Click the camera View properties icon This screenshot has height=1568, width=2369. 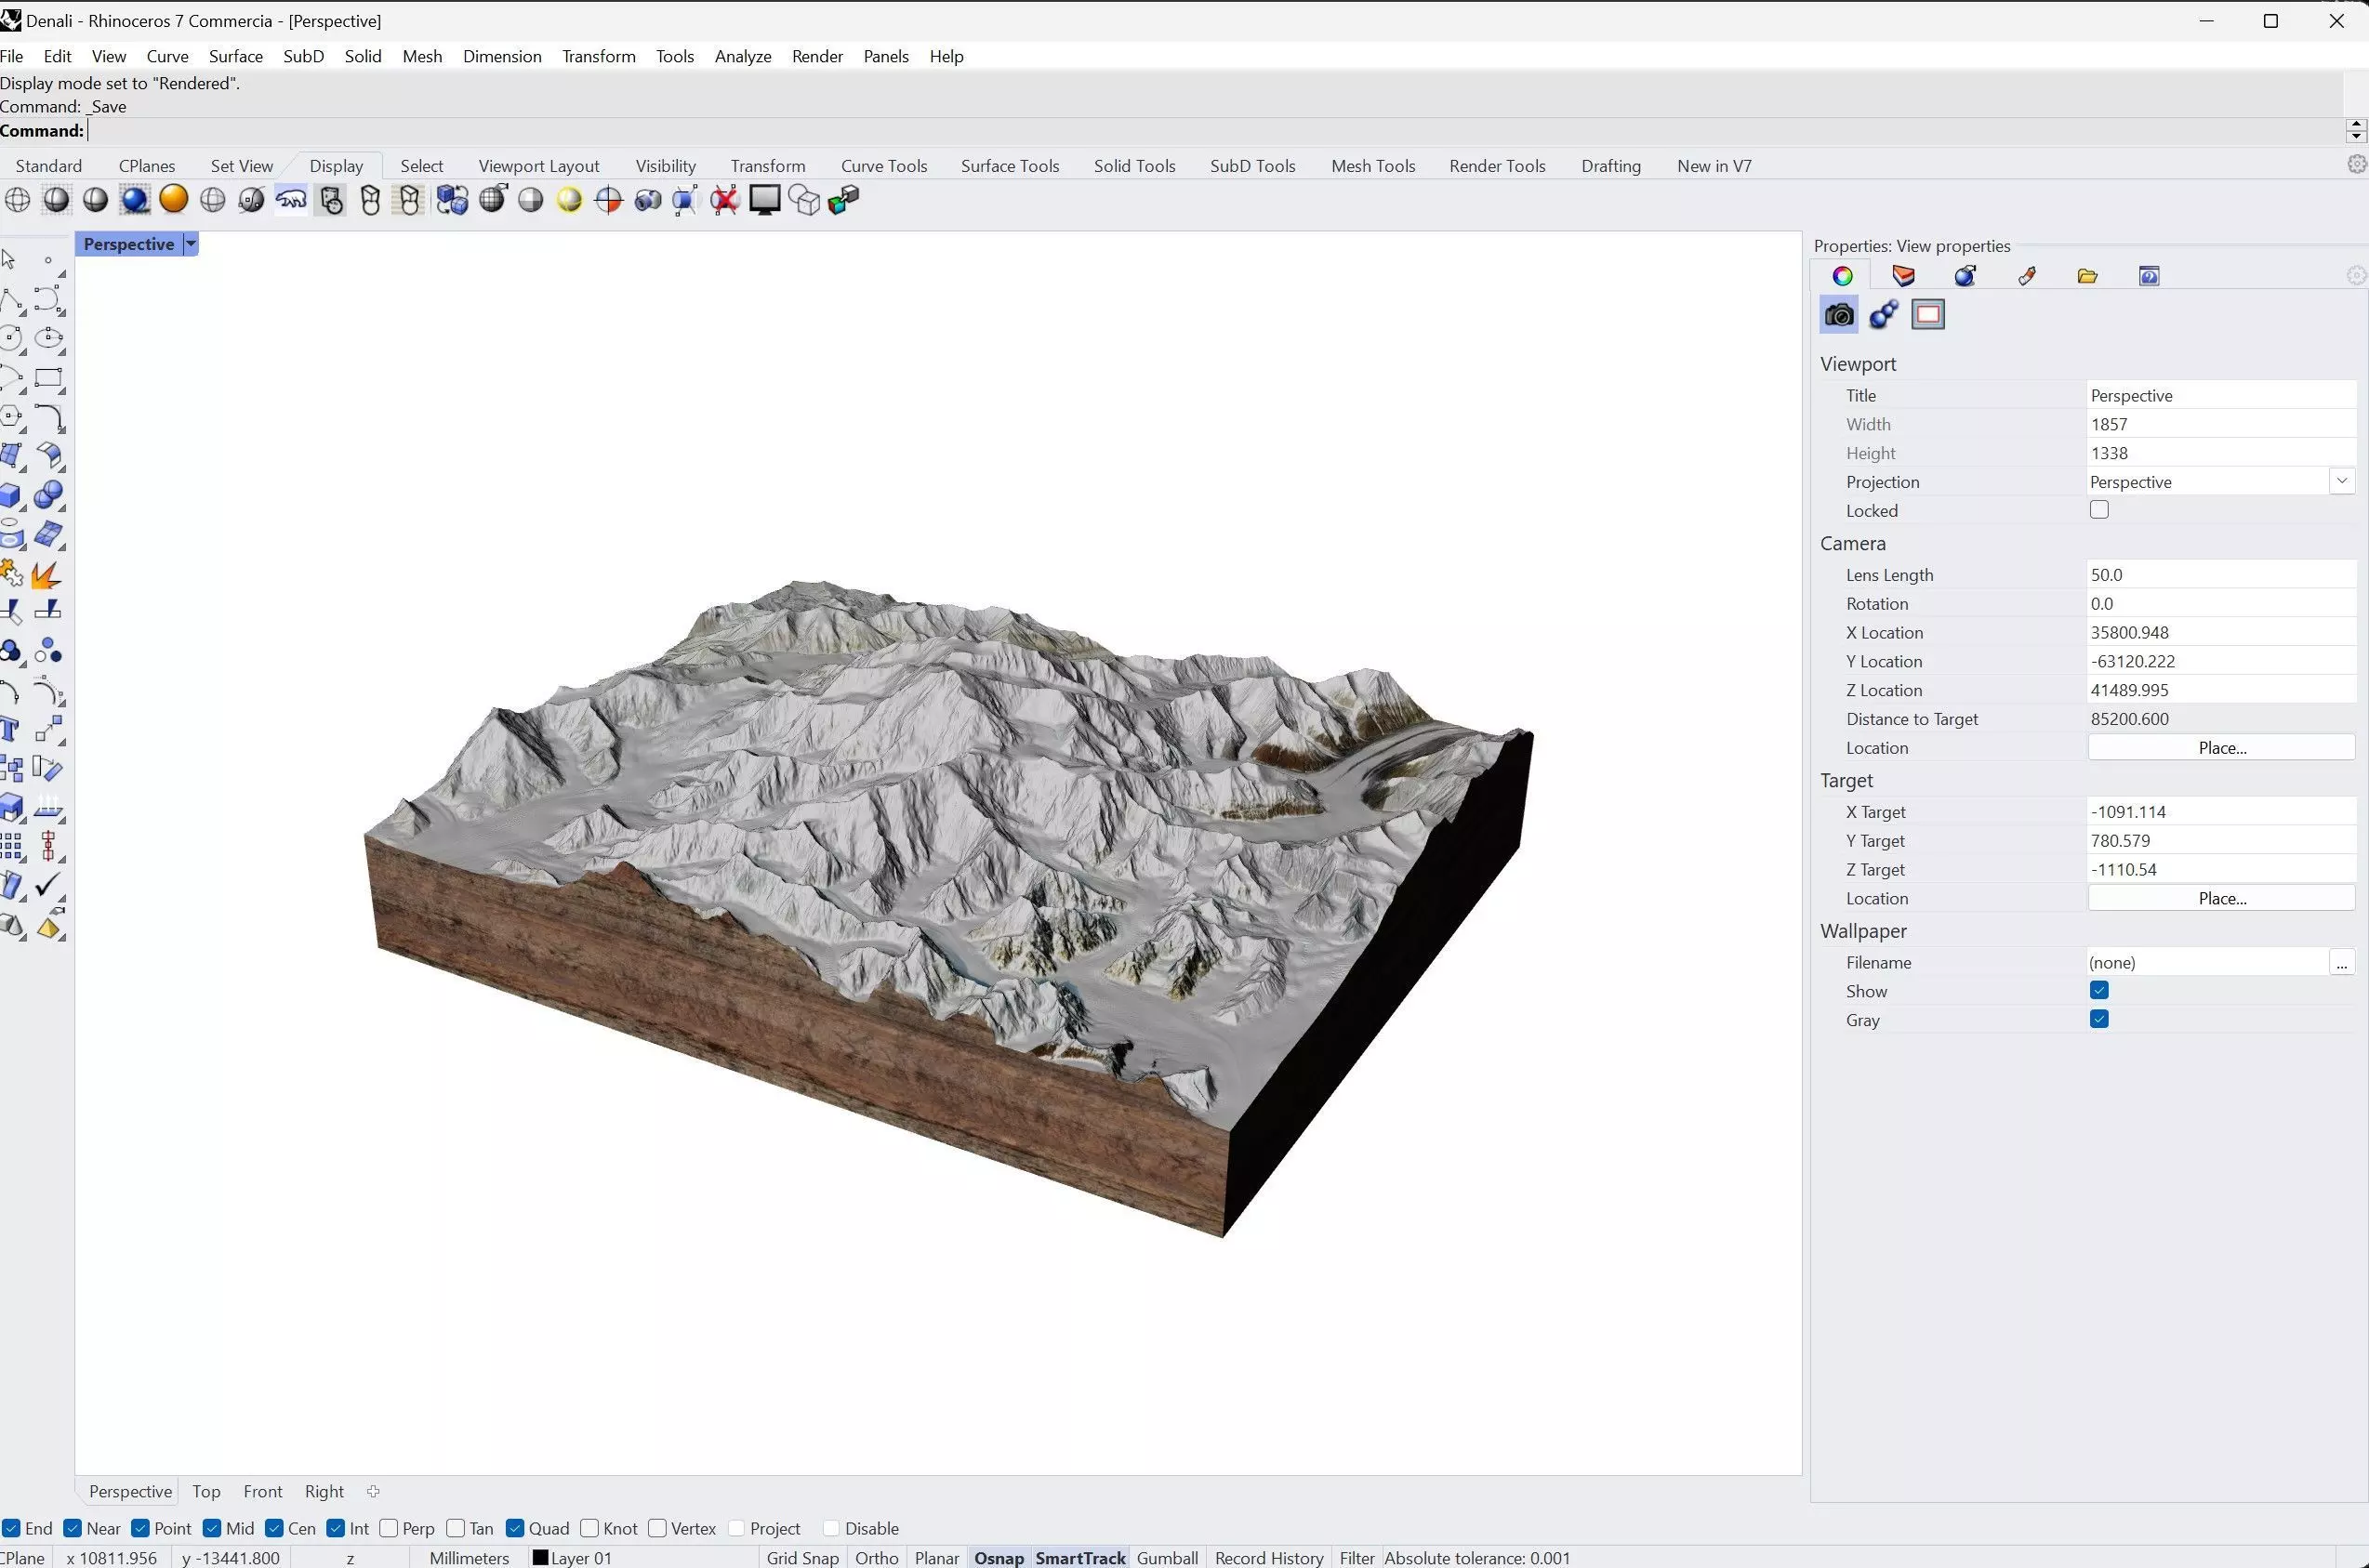click(1839, 315)
